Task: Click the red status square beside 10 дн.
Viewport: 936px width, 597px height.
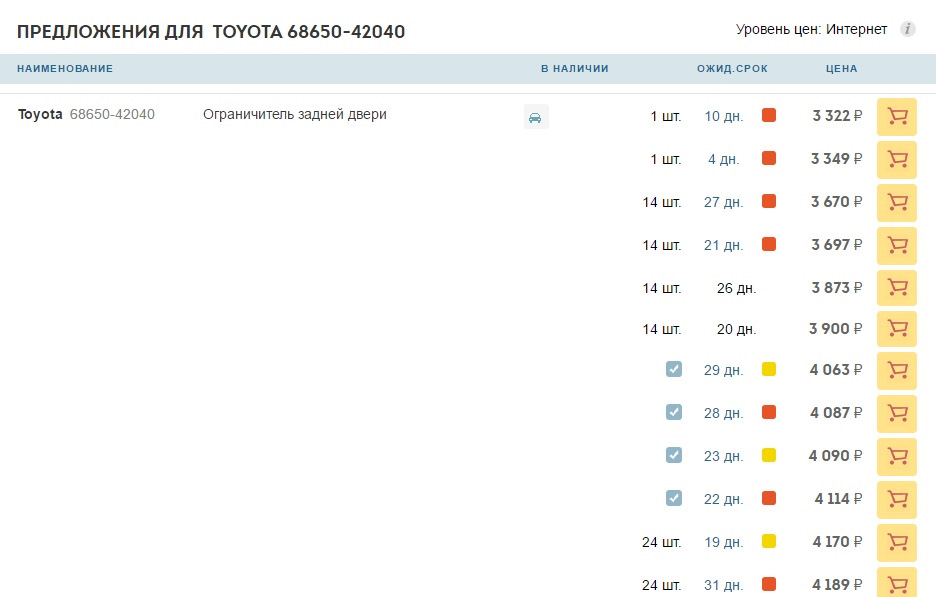Action: [769, 115]
